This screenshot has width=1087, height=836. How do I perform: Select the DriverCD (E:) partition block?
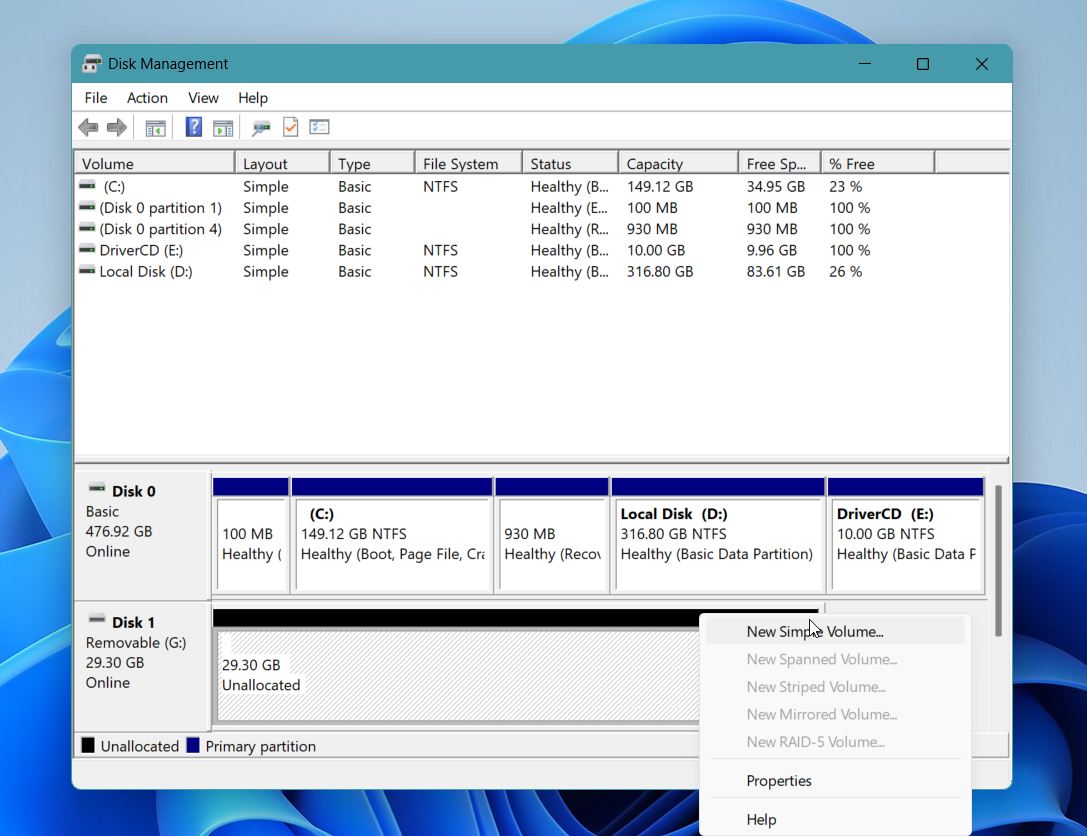pos(905,535)
